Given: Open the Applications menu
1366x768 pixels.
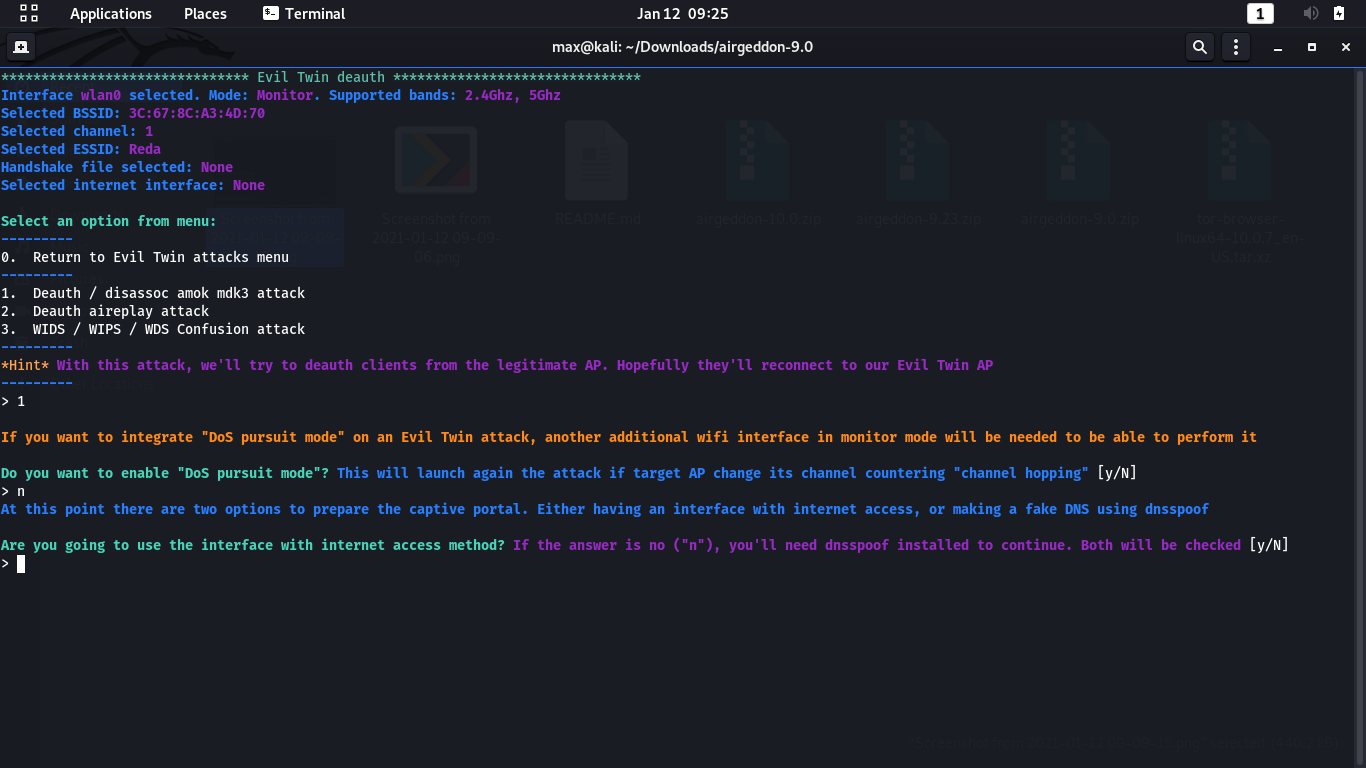Looking at the screenshot, I should (x=110, y=13).
